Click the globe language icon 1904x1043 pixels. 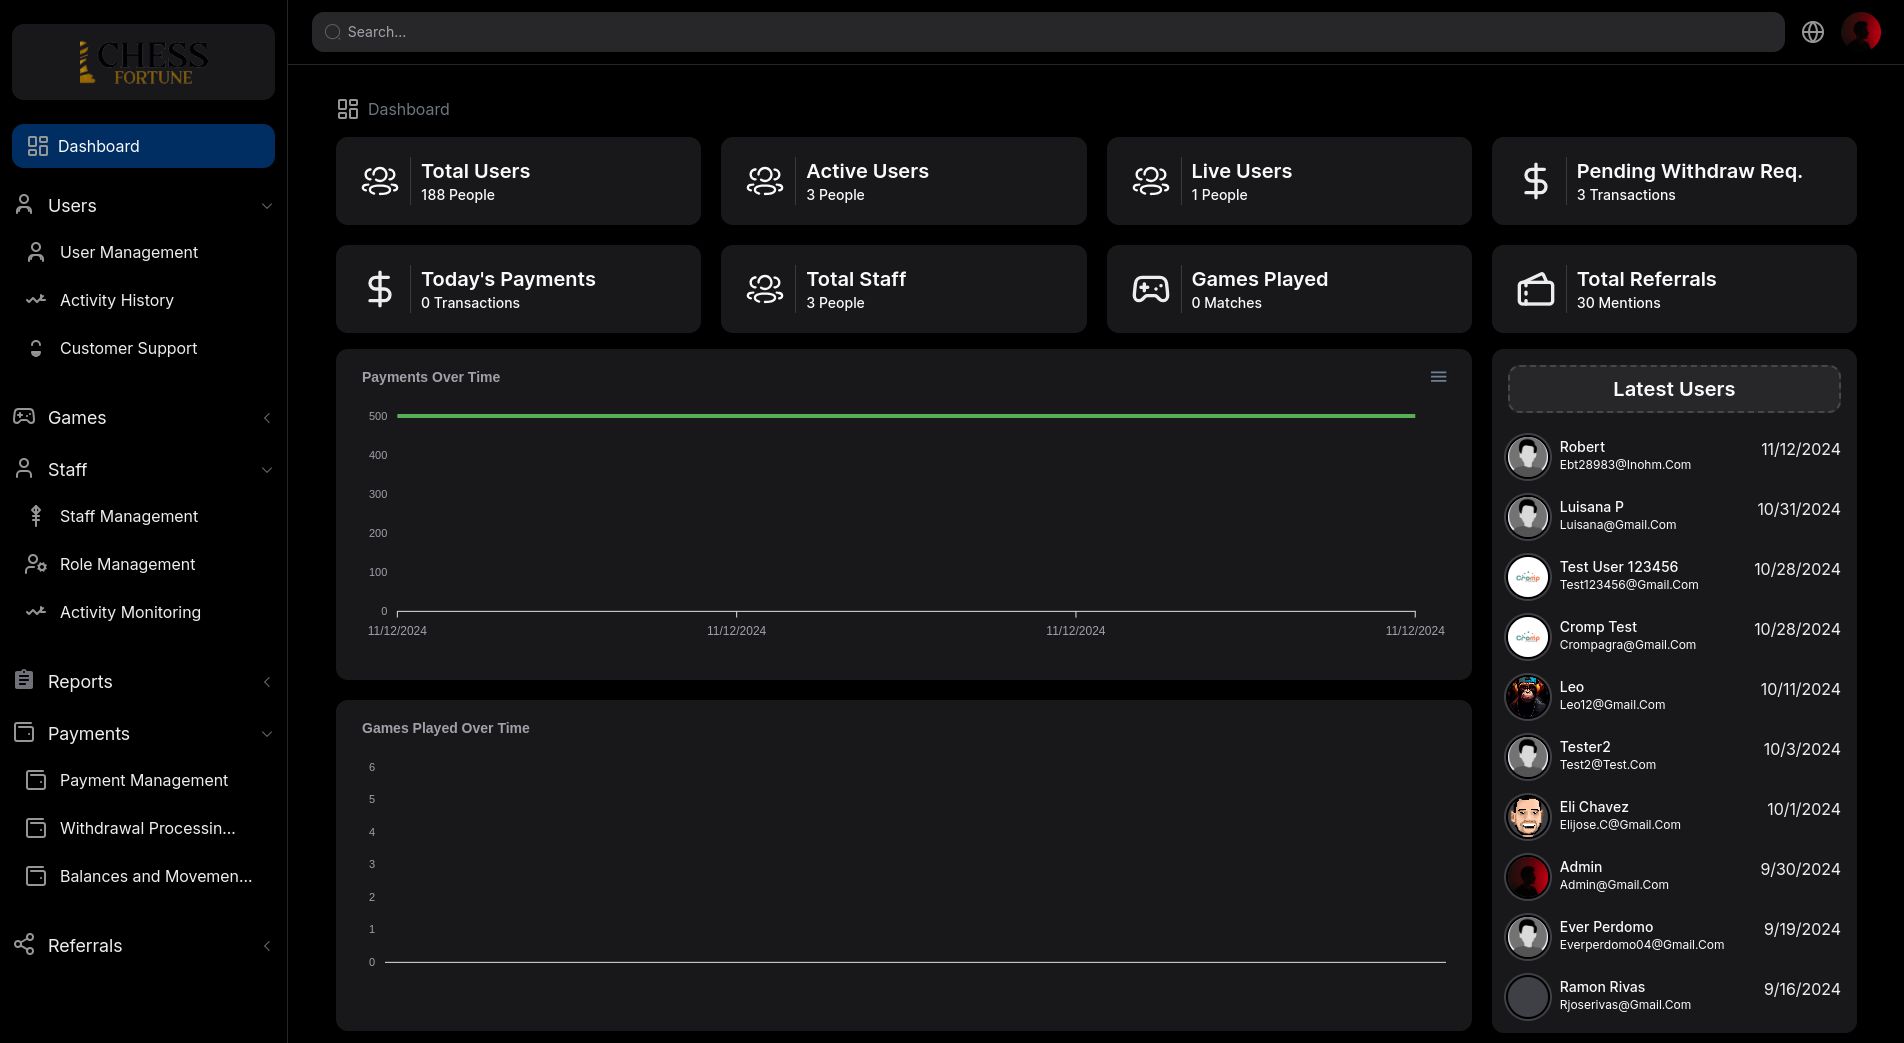click(x=1813, y=32)
